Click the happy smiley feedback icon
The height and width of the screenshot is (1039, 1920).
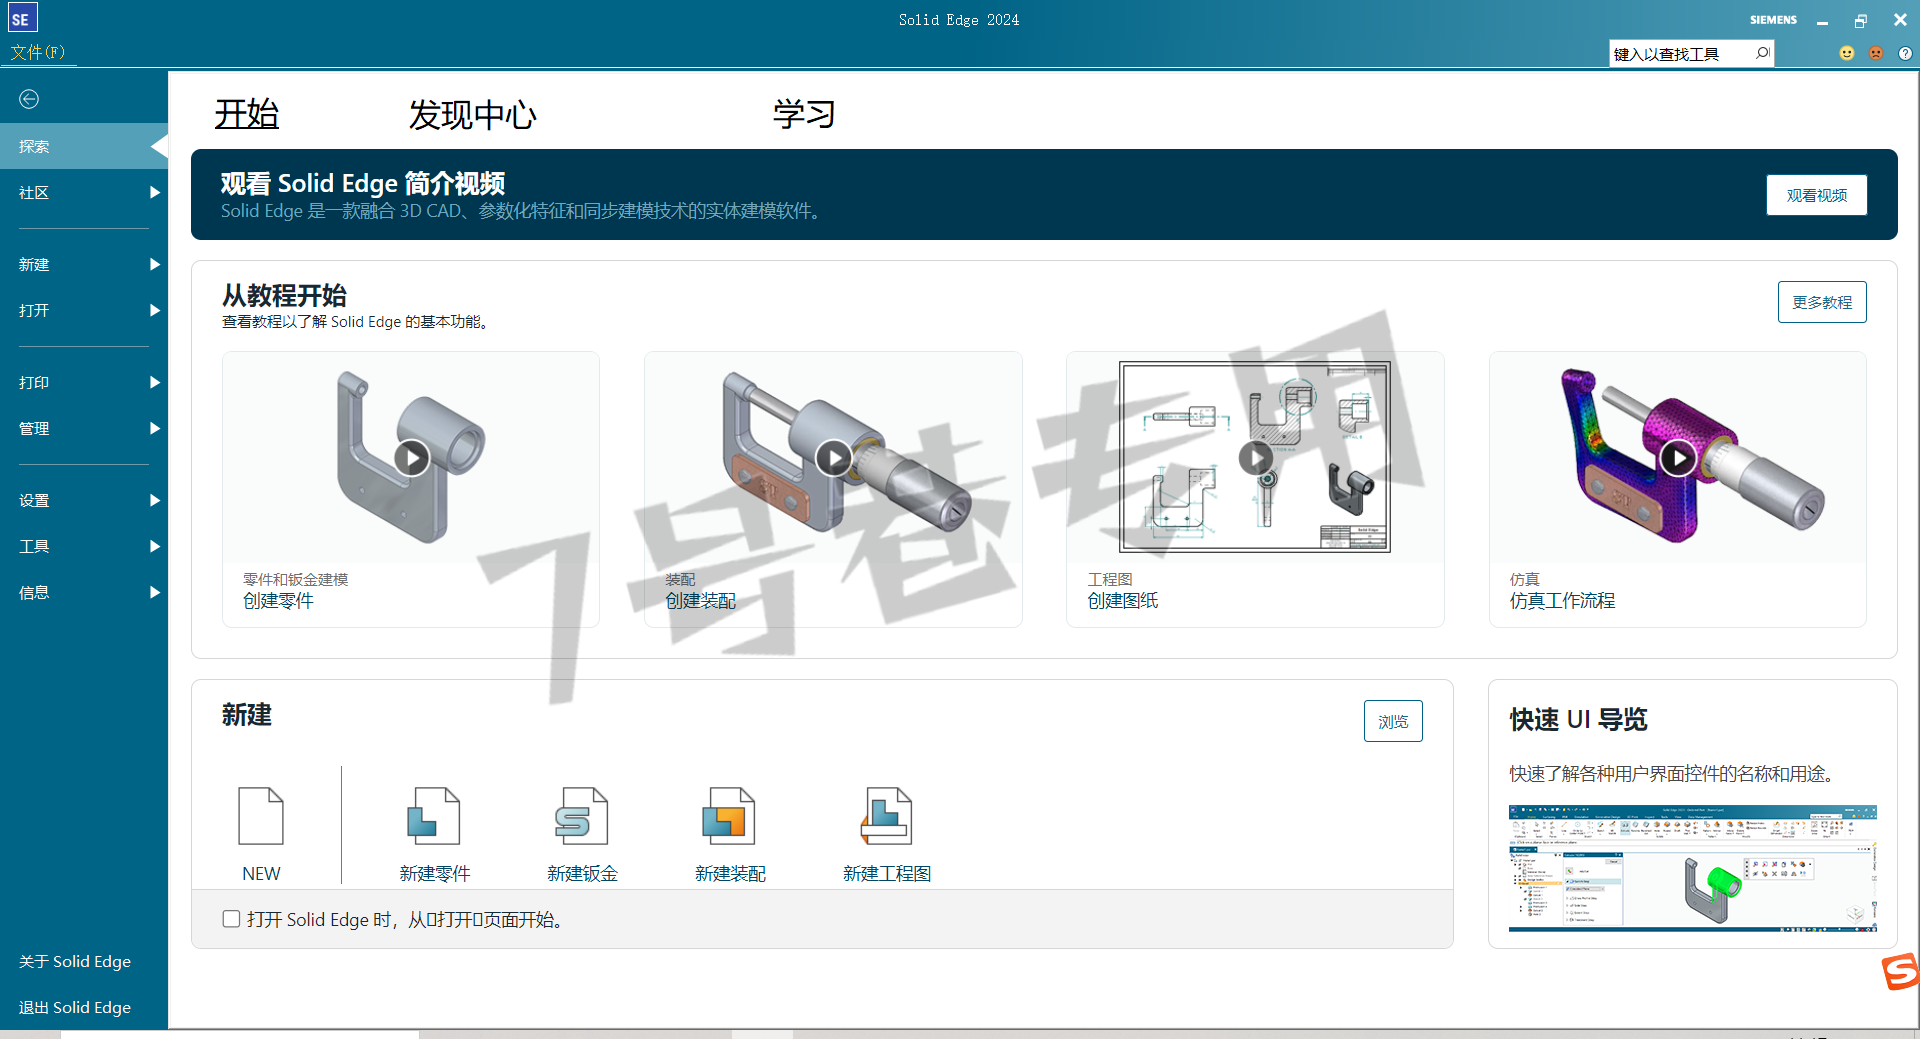1846,53
